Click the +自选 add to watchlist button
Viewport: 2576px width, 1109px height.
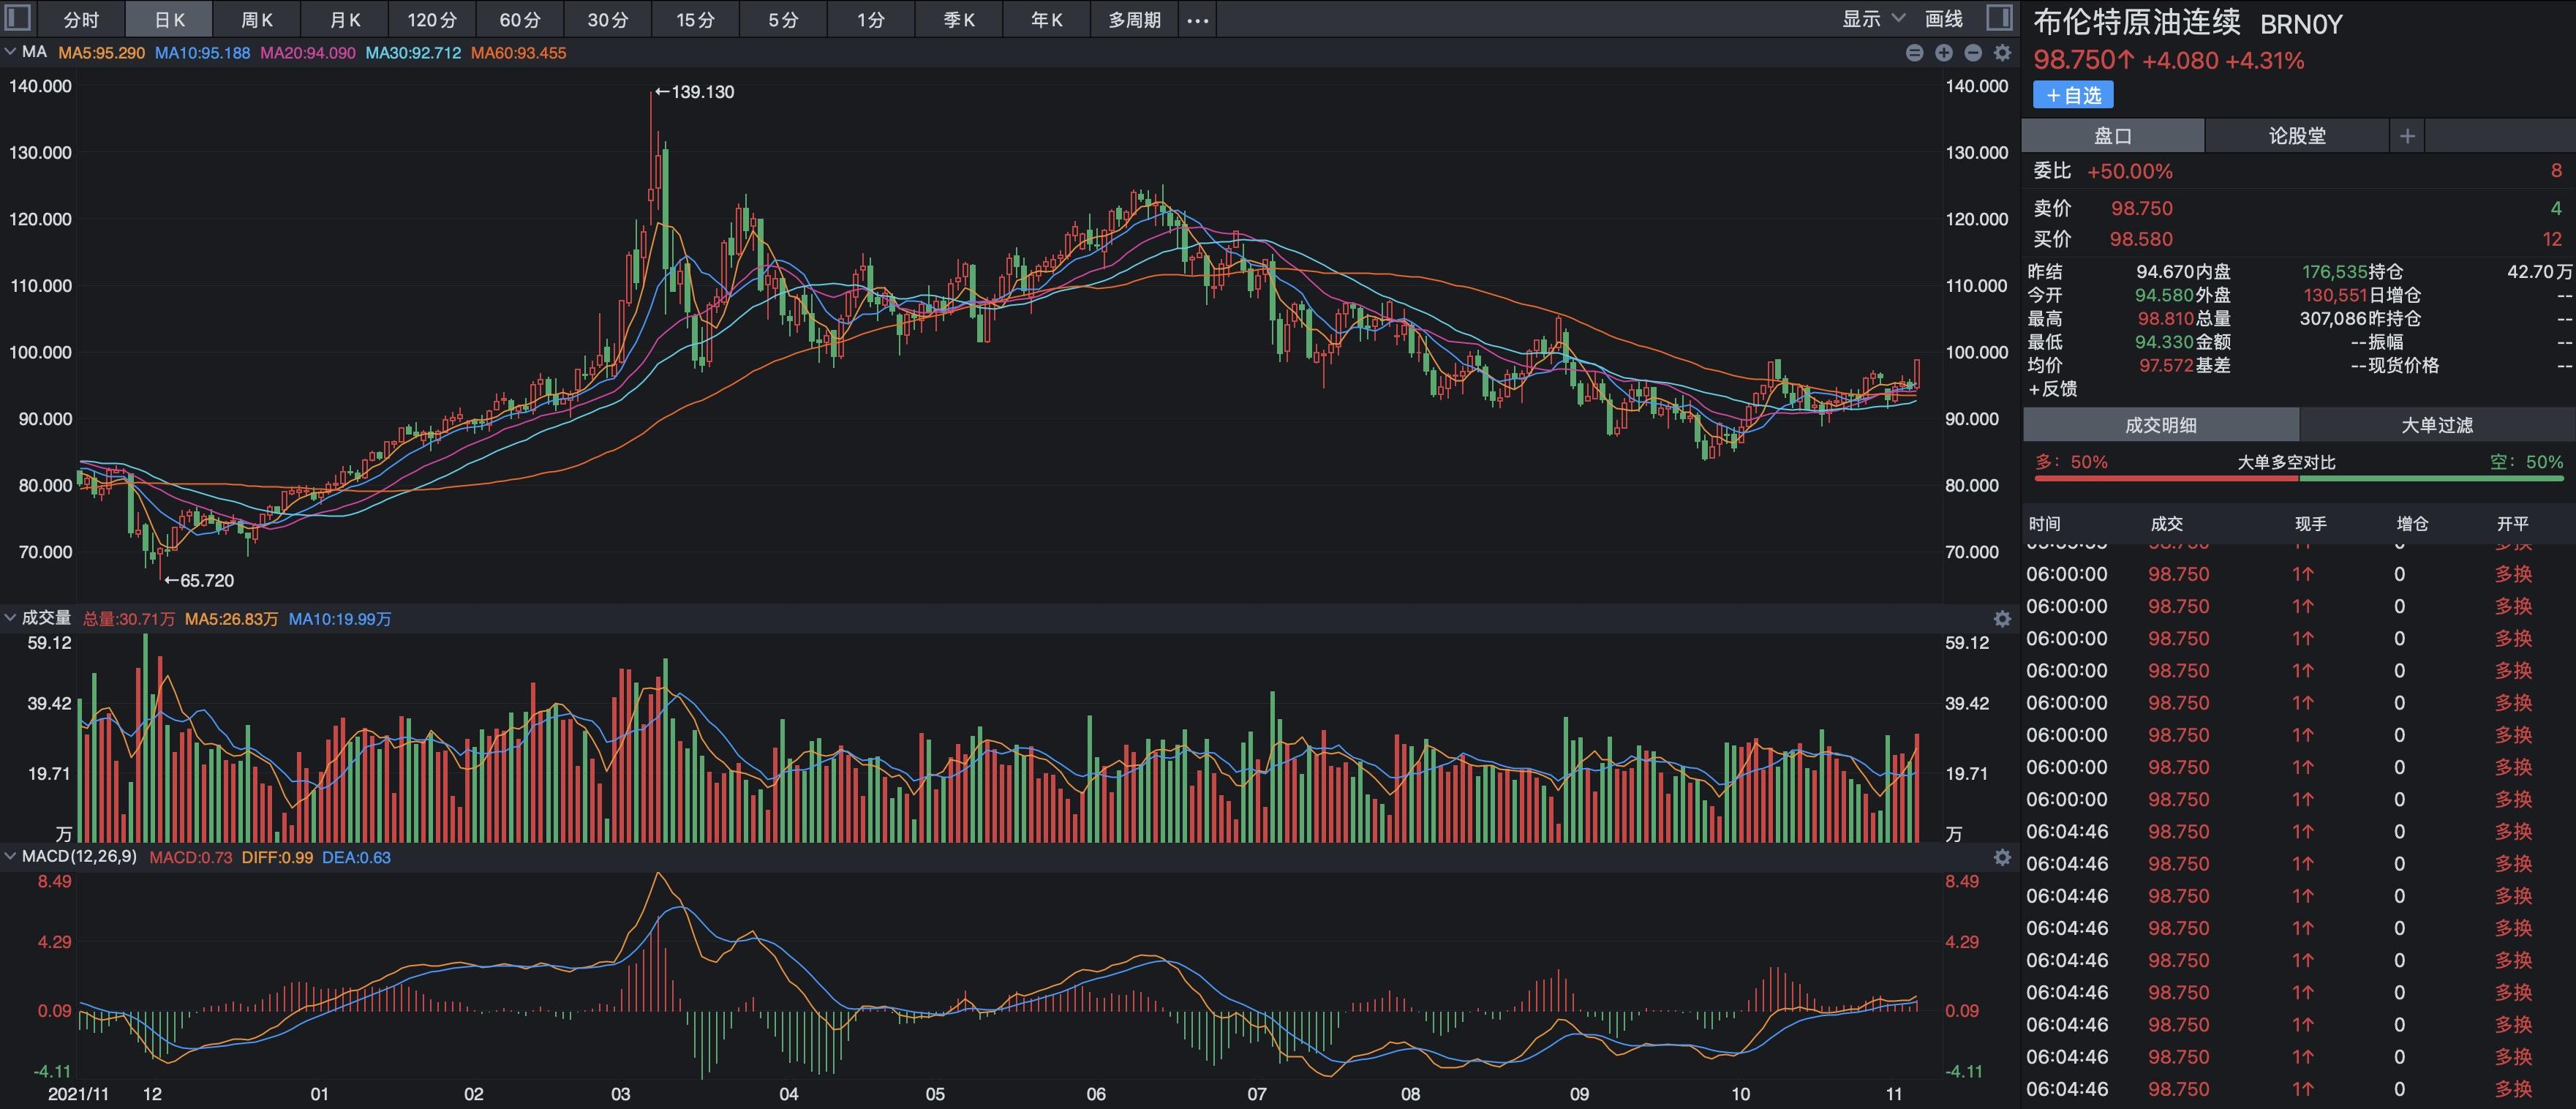click(x=2073, y=95)
